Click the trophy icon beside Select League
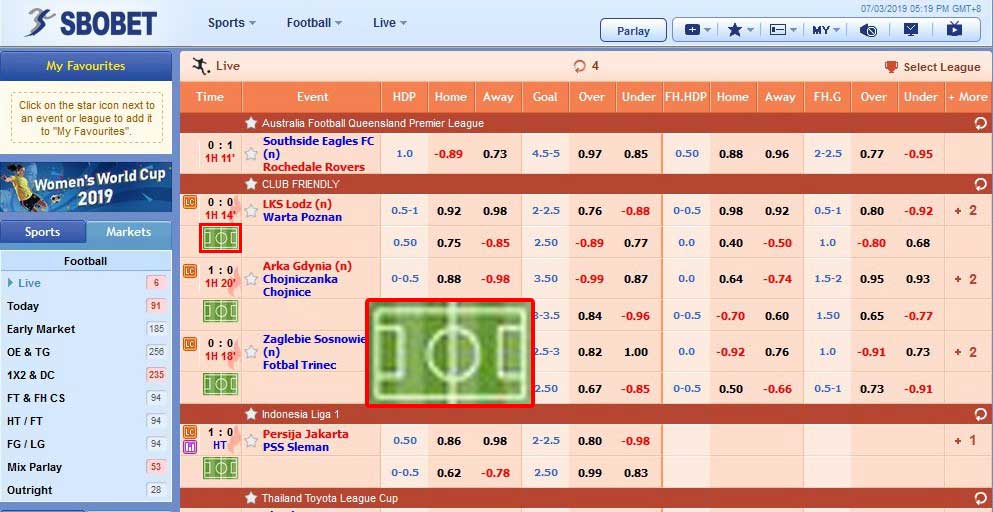The width and height of the screenshot is (993, 512). (891, 67)
